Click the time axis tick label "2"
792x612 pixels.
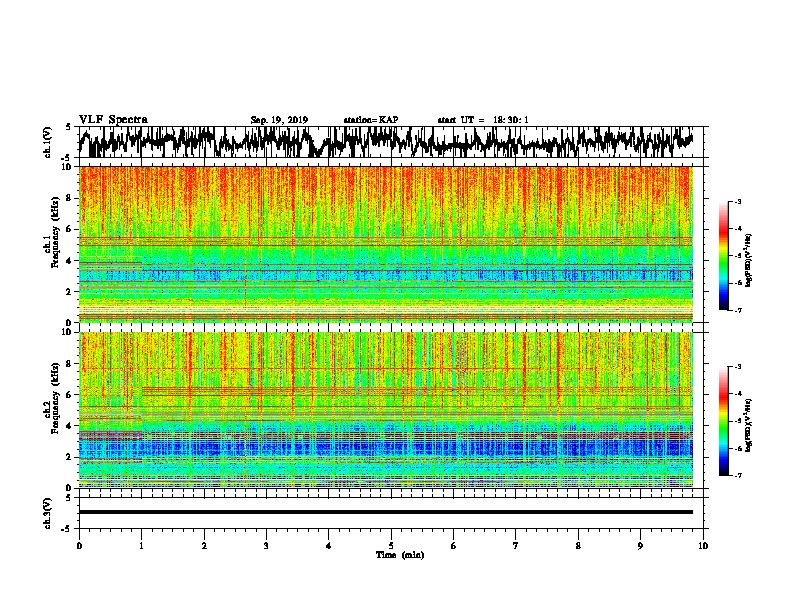(204, 546)
